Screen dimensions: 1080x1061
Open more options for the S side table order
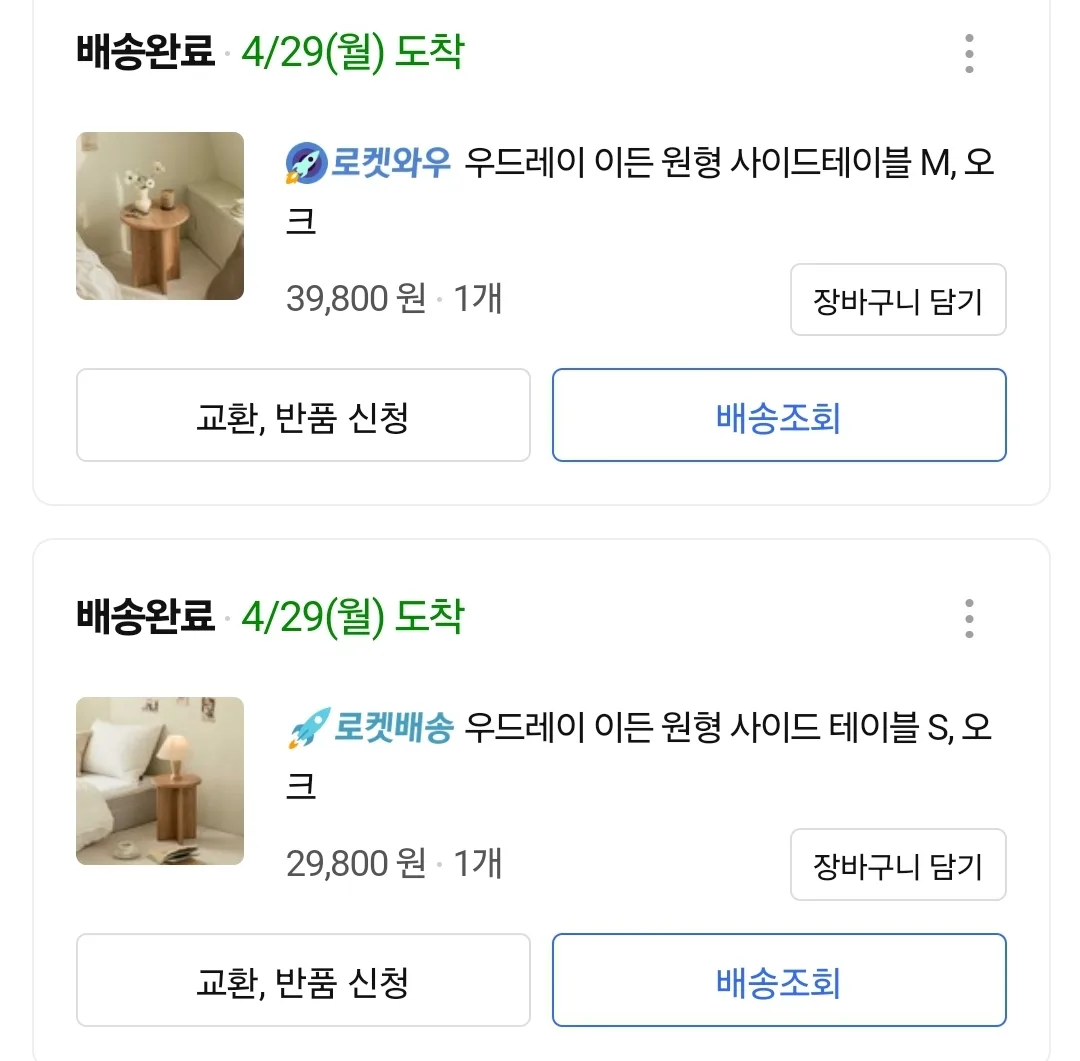969,619
